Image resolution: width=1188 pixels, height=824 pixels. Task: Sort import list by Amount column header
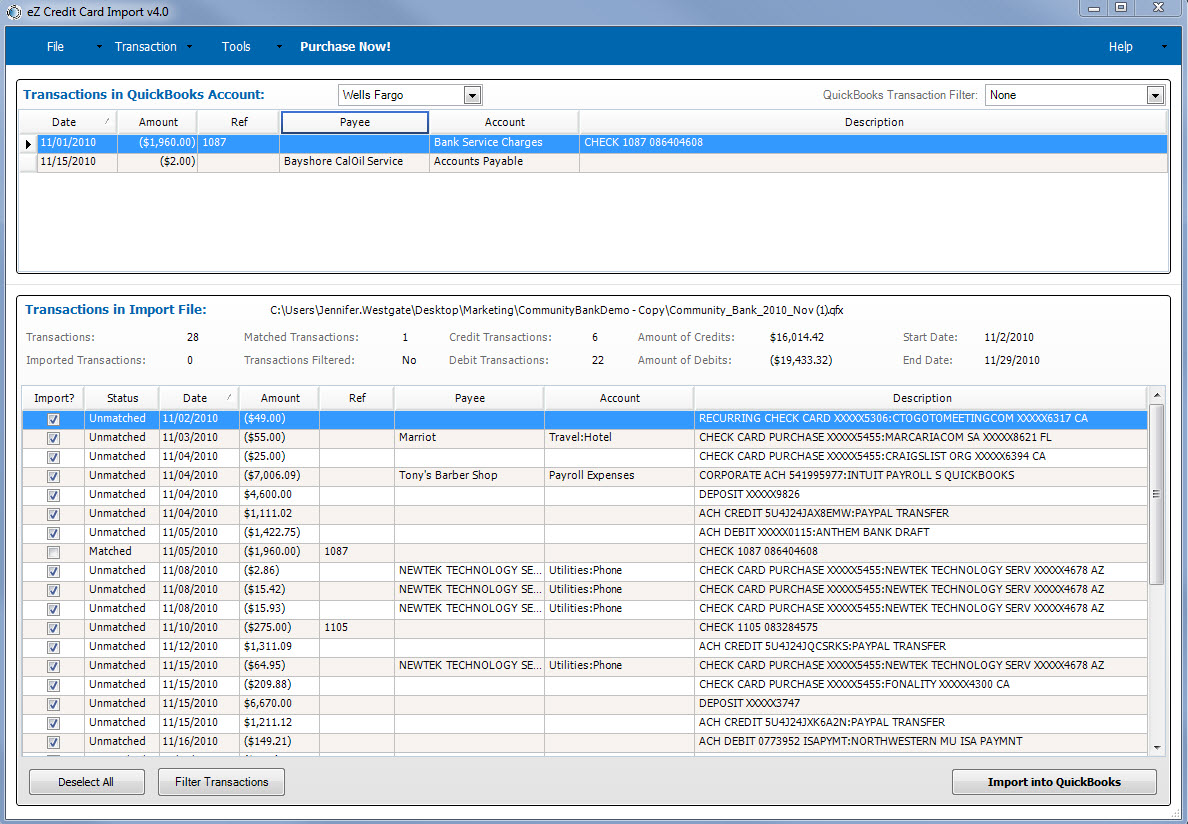(280, 398)
